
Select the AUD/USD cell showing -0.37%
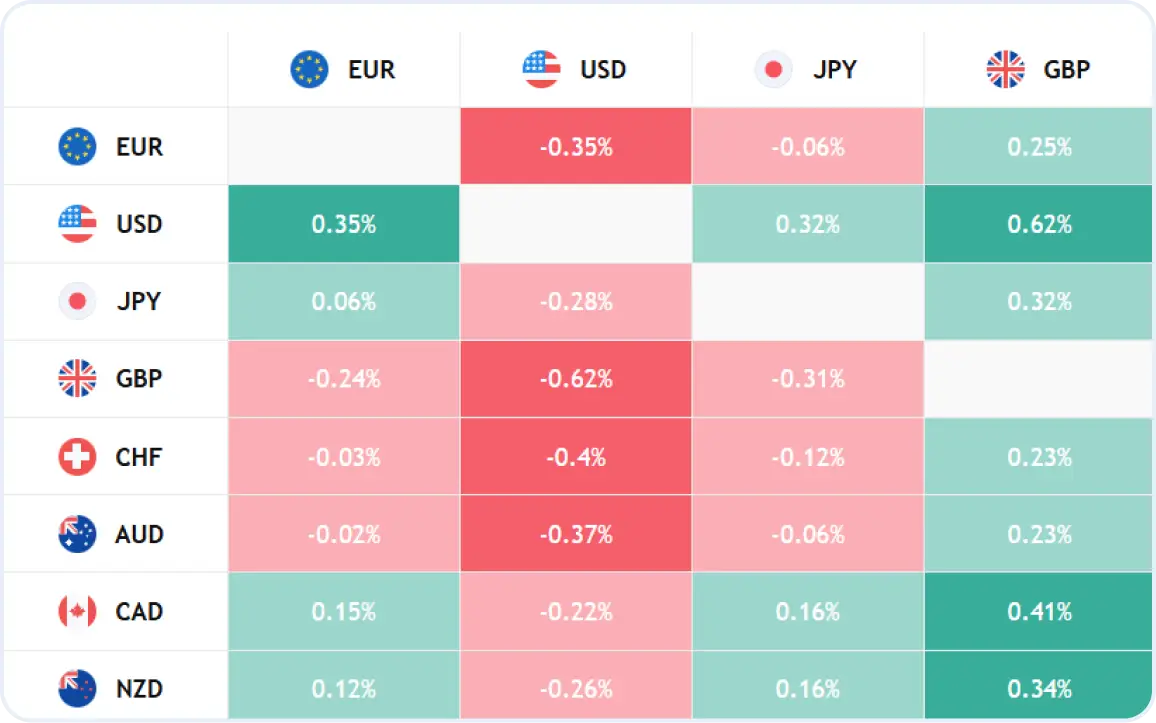point(576,534)
